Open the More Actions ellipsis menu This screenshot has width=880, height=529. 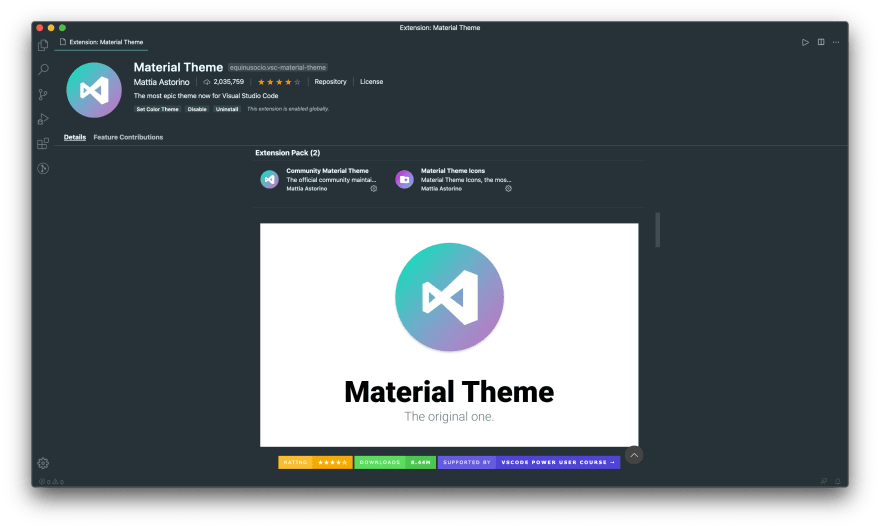836,42
